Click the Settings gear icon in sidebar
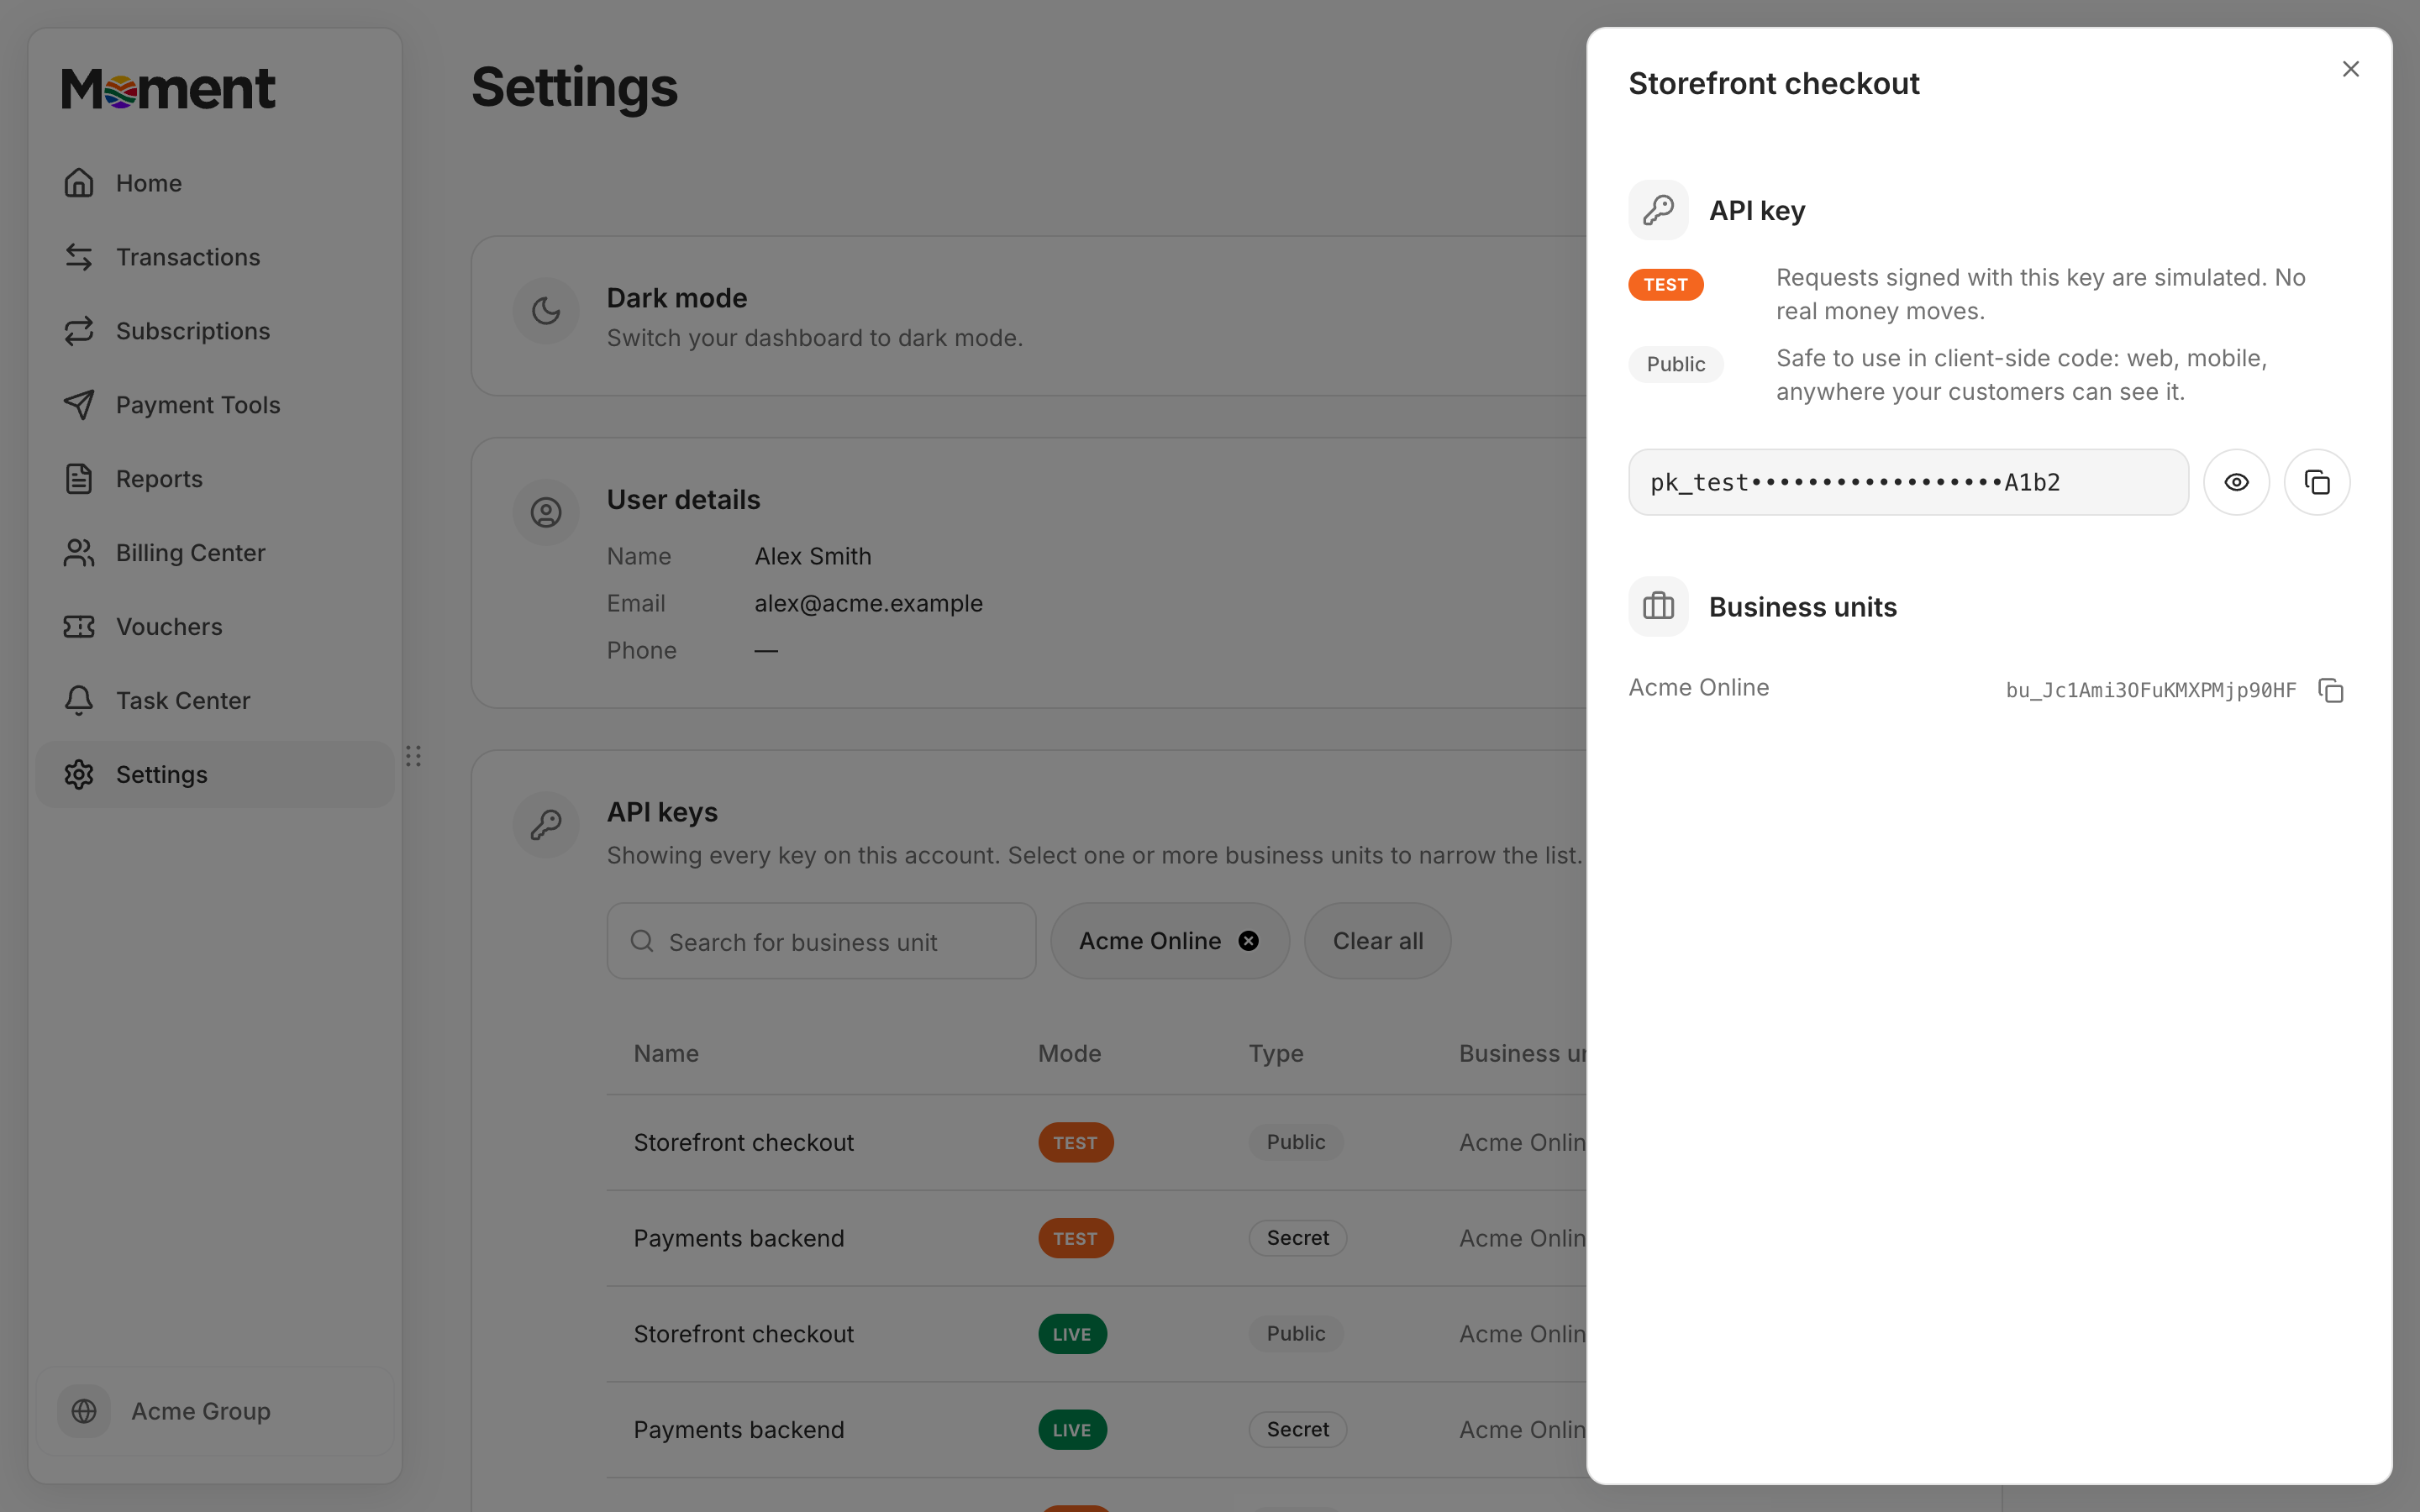The height and width of the screenshot is (1512, 2420). 79,775
